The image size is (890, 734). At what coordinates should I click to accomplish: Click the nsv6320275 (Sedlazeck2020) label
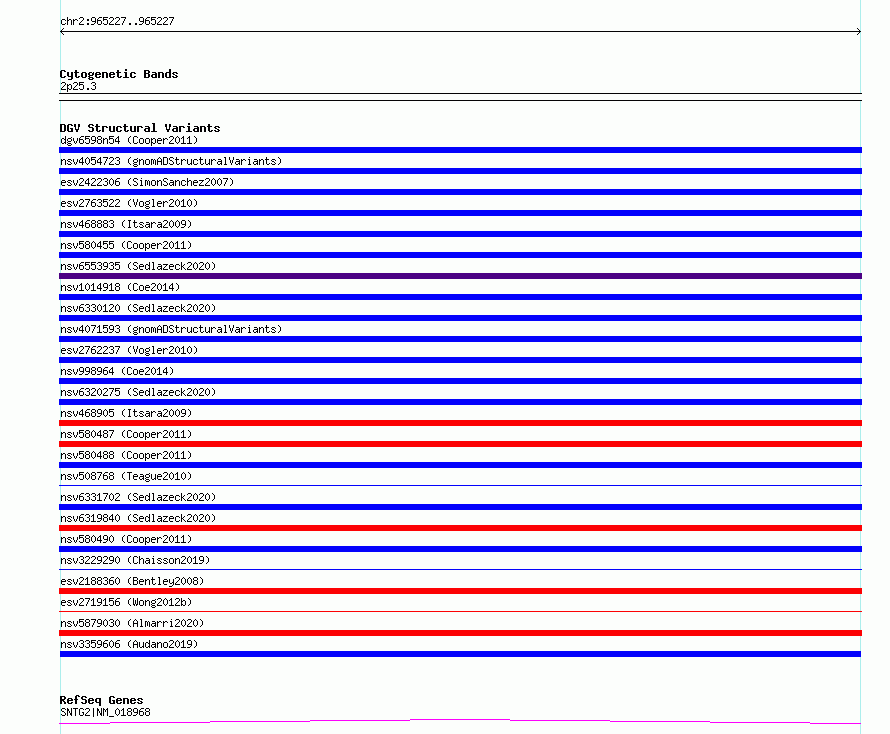(138, 392)
